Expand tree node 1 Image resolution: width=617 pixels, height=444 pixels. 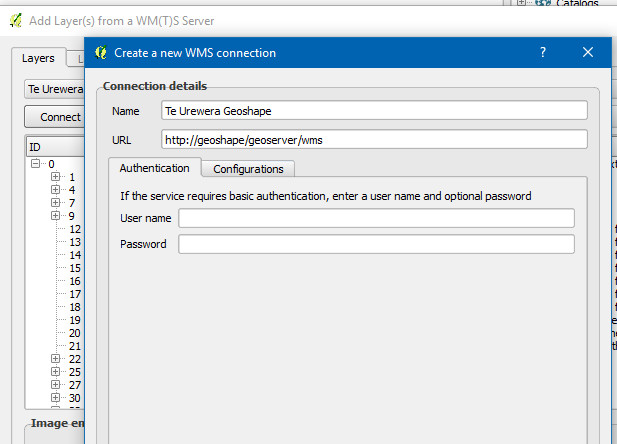click(x=55, y=176)
